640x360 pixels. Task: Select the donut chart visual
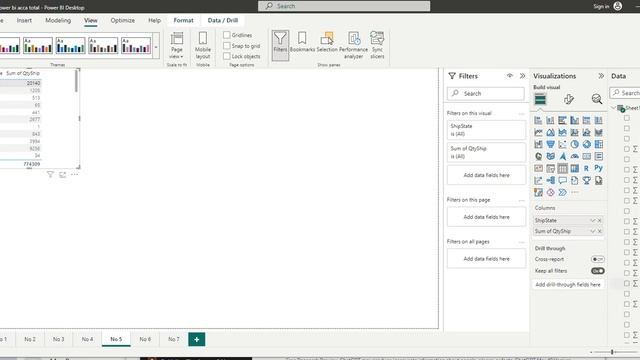coord(587,144)
